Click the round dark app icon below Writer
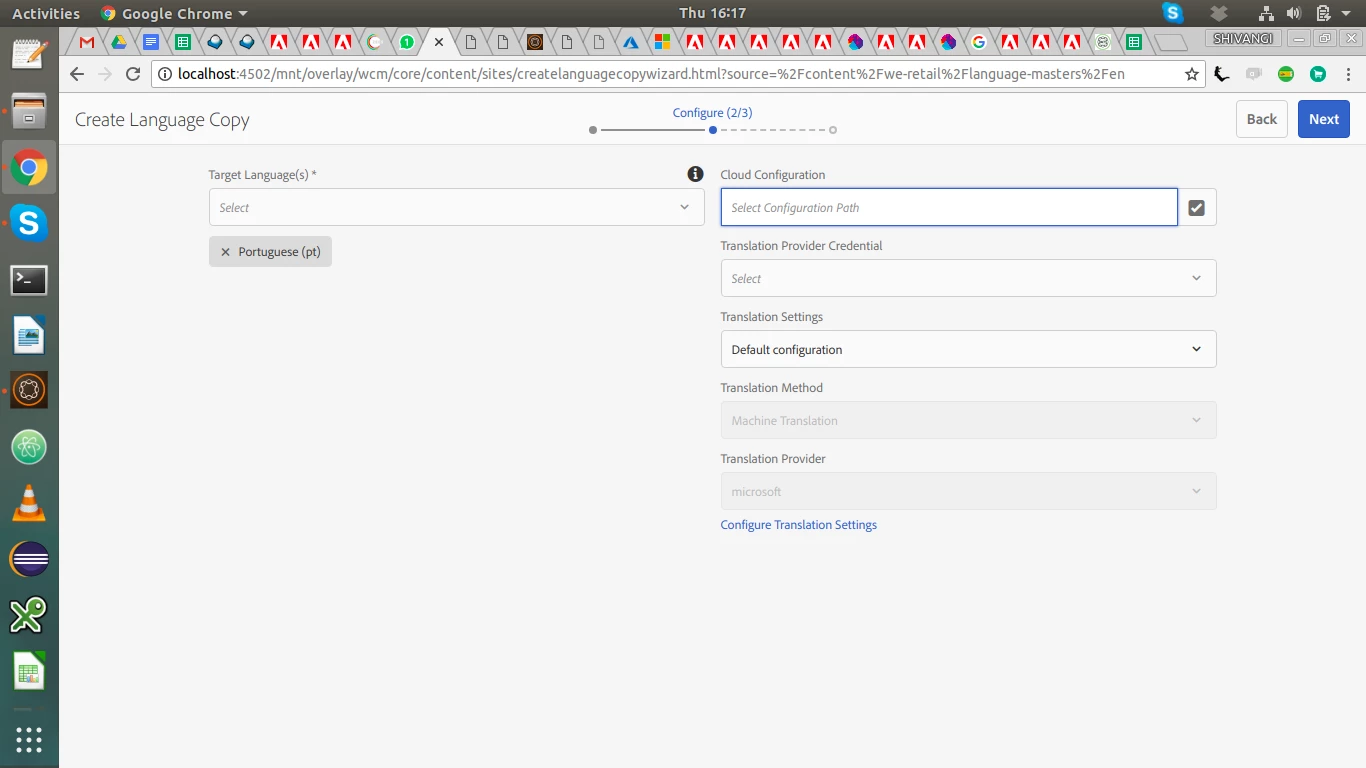The width and height of the screenshot is (1366, 768). [29, 391]
